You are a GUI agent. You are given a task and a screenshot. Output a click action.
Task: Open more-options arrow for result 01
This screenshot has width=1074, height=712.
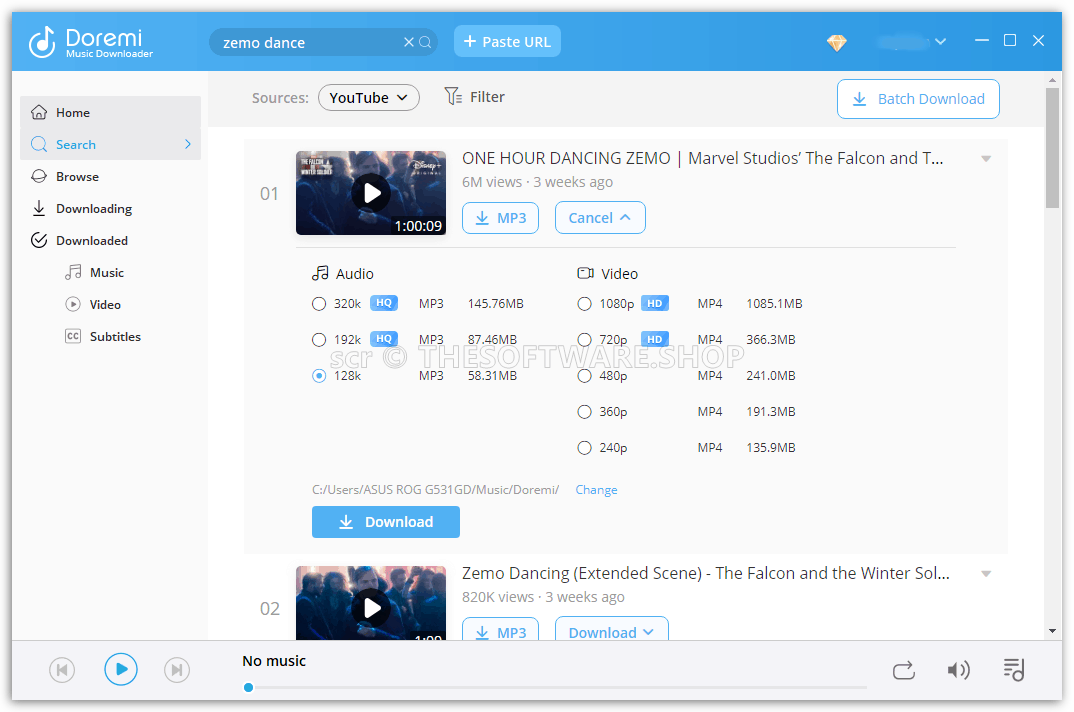click(986, 159)
